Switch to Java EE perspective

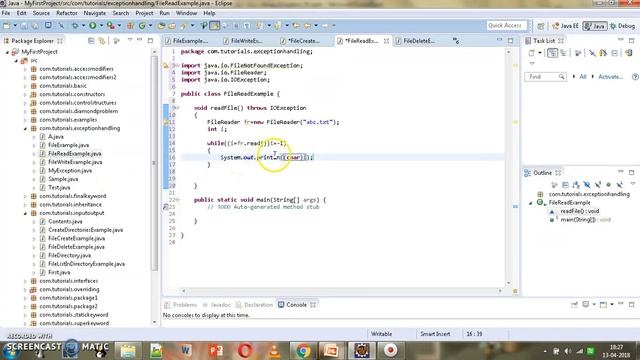coord(565,26)
